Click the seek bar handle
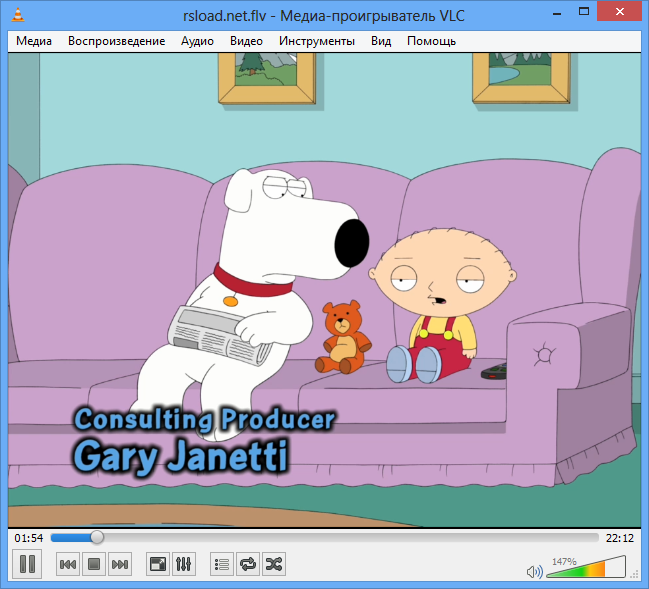Image resolution: width=649 pixels, height=589 pixels. coord(97,537)
